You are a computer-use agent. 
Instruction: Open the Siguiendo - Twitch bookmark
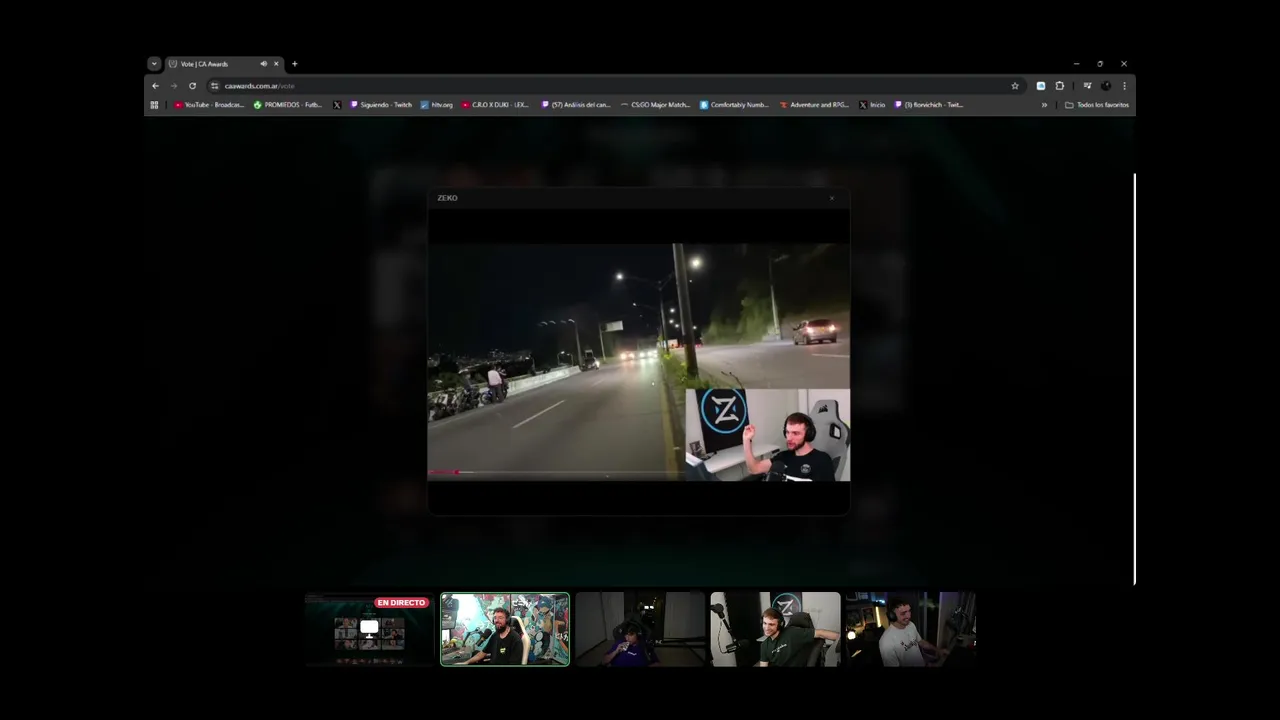coord(381,105)
